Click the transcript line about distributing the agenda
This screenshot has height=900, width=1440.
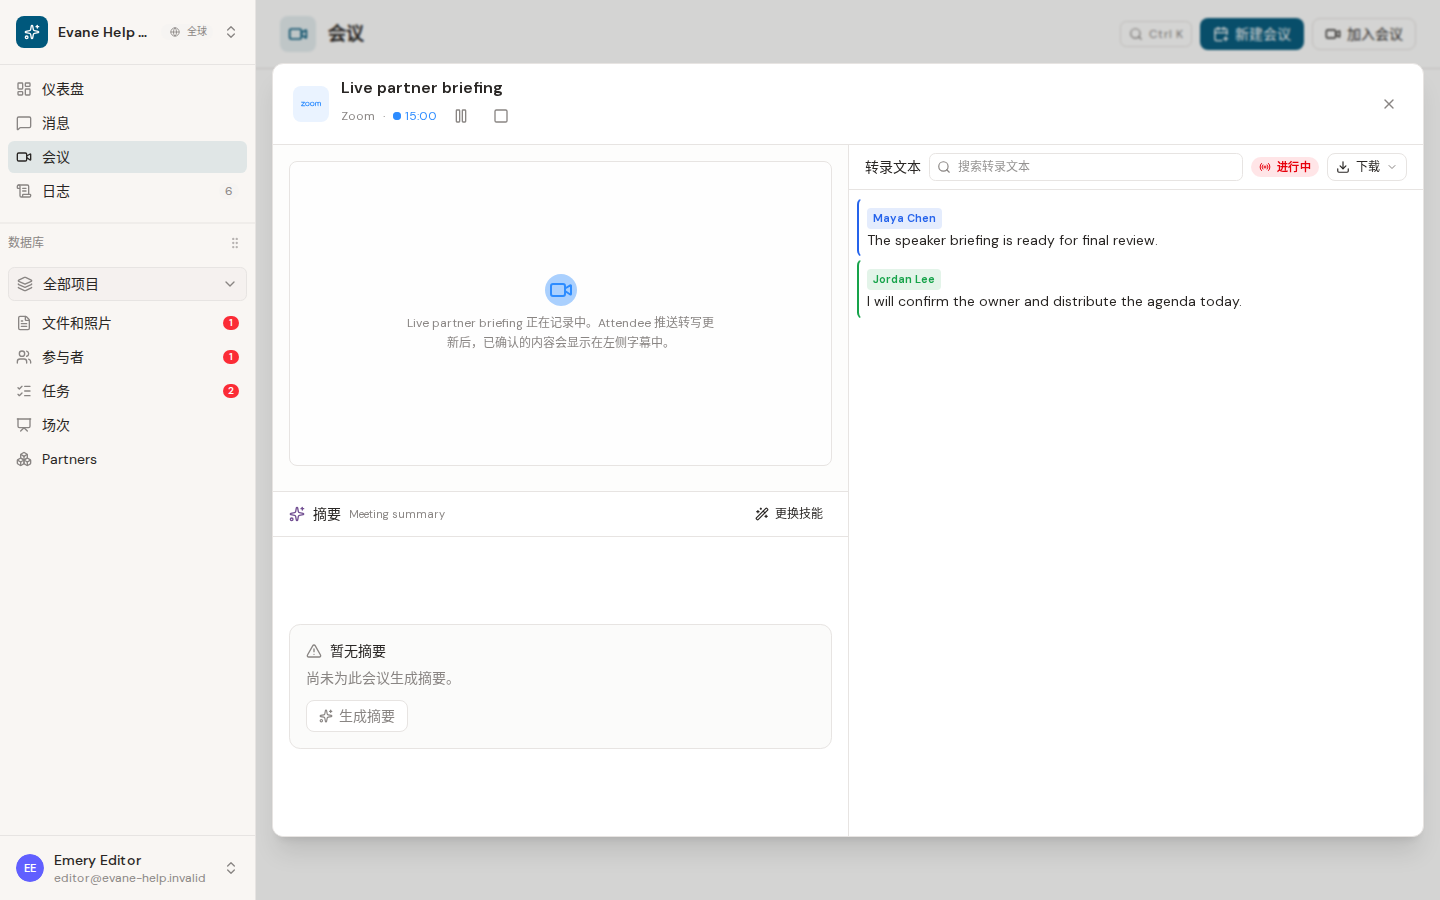(x=1054, y=302)
